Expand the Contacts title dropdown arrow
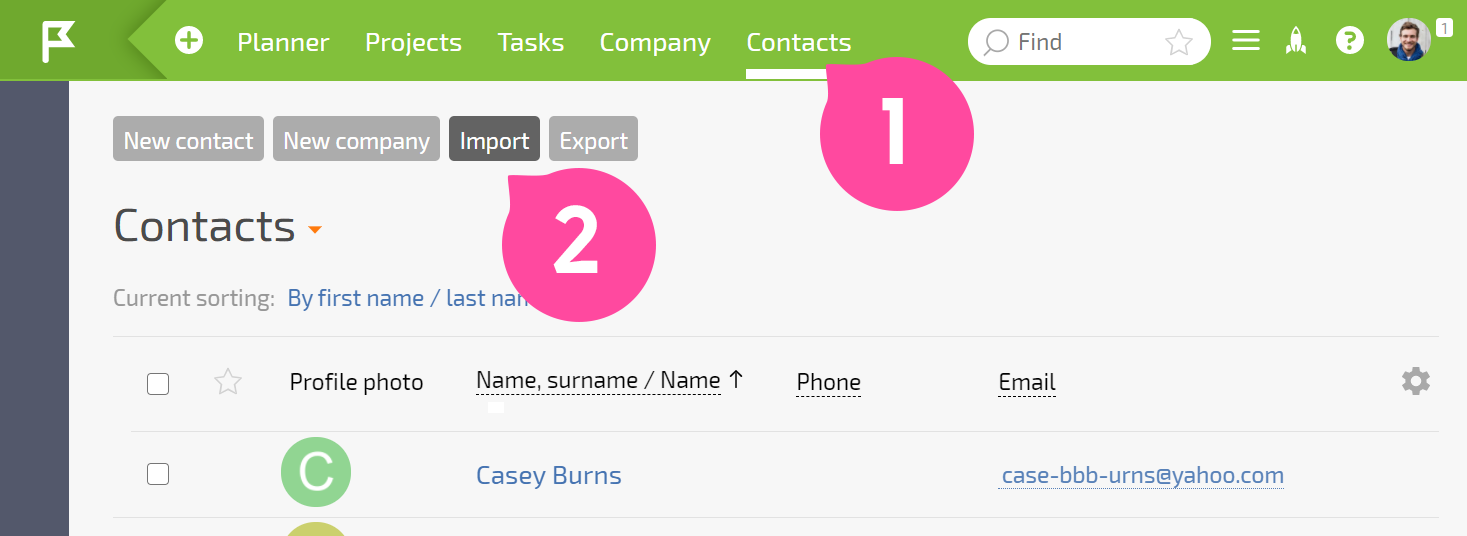Screen dimensions: 1467x536 tap(315, 230)
